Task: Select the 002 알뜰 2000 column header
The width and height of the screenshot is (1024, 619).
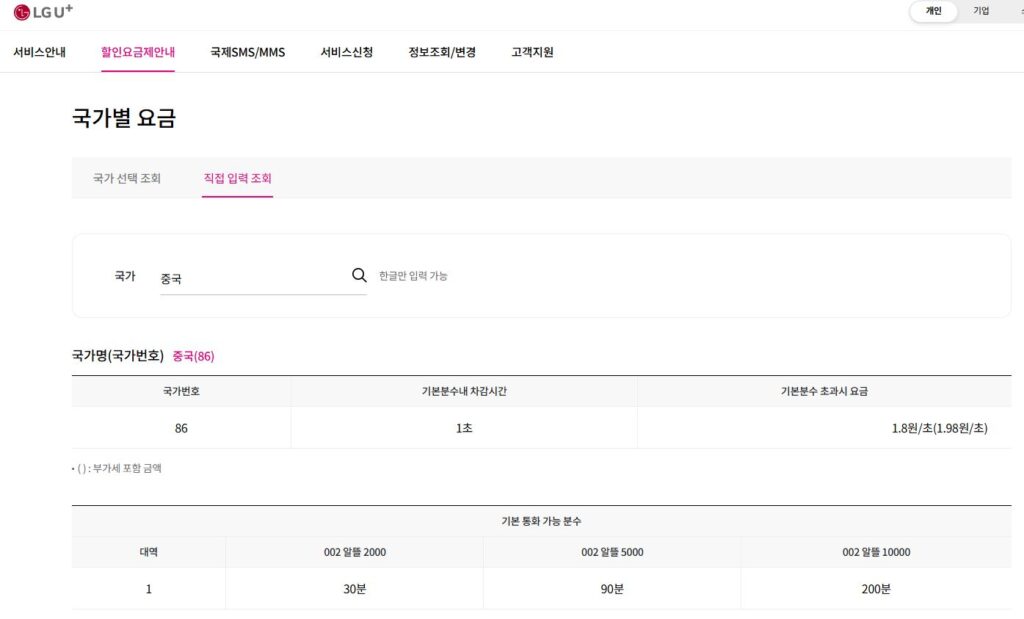Action: pos(353,553)
